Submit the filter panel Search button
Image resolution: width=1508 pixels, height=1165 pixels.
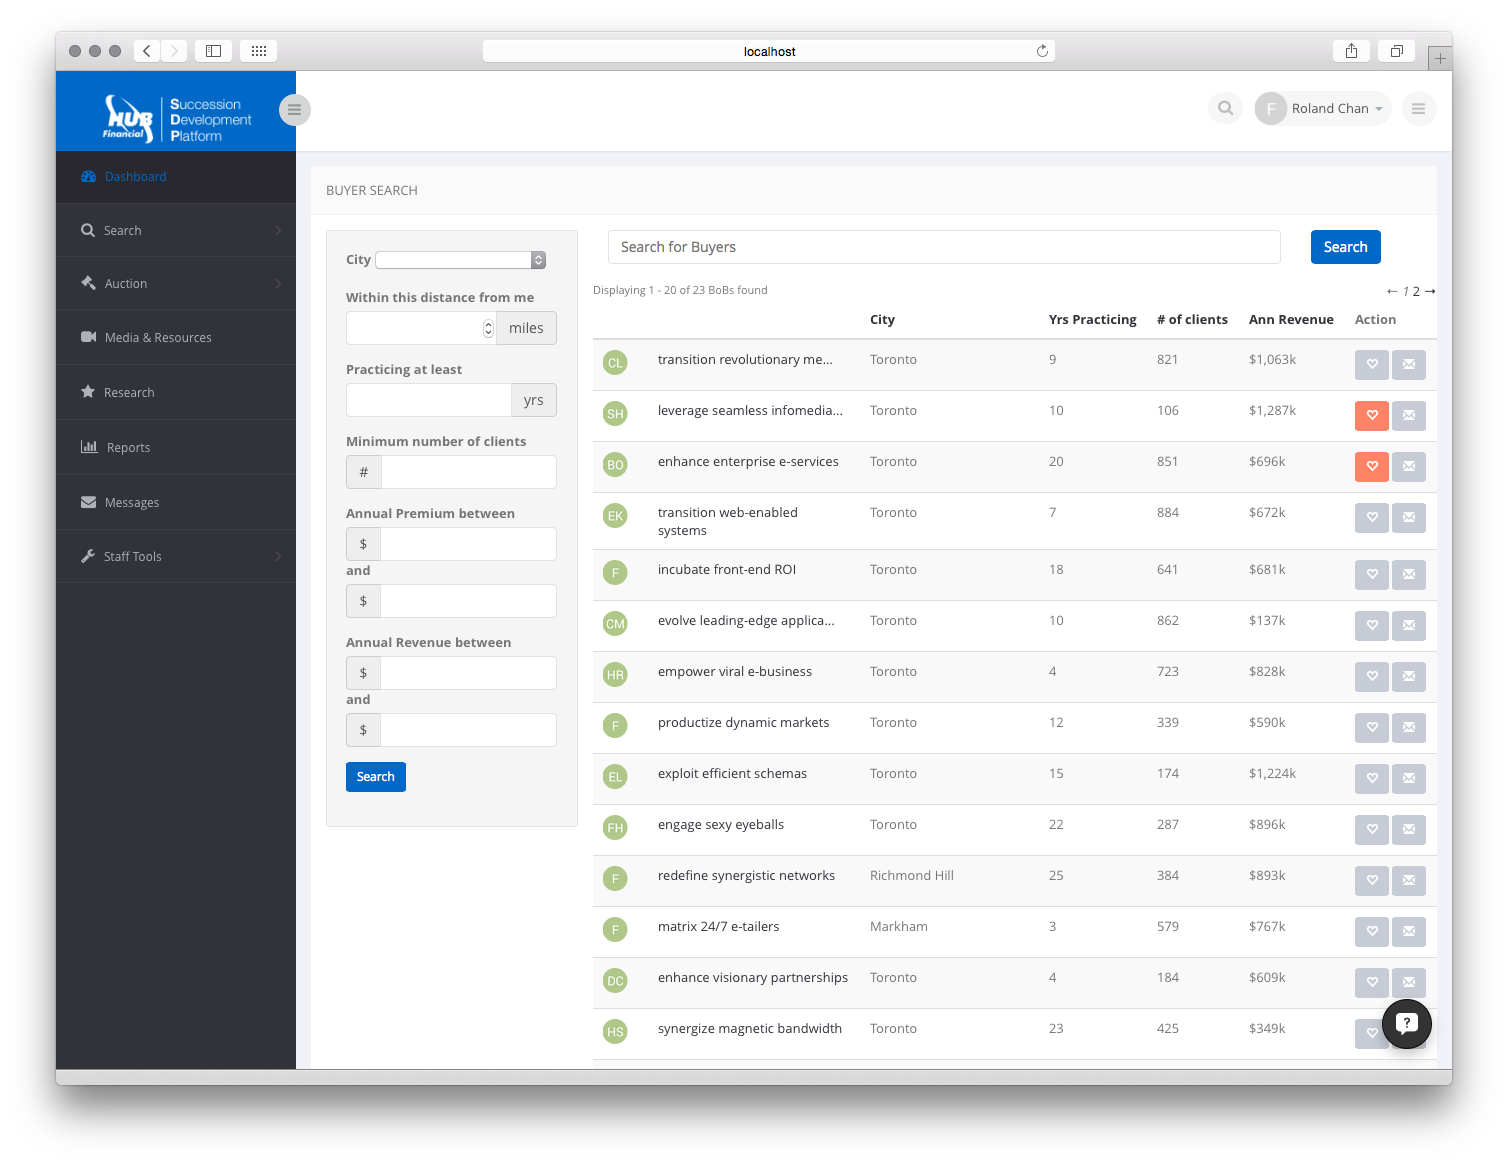(376, 777)
